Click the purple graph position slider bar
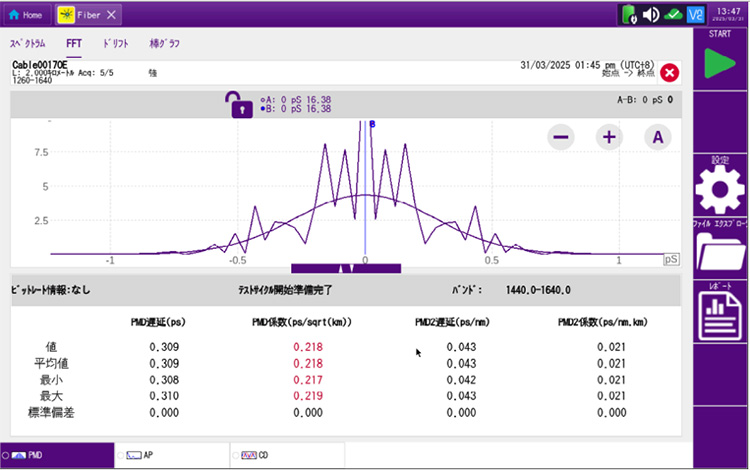Screen dimensions: 750x470 345,268
